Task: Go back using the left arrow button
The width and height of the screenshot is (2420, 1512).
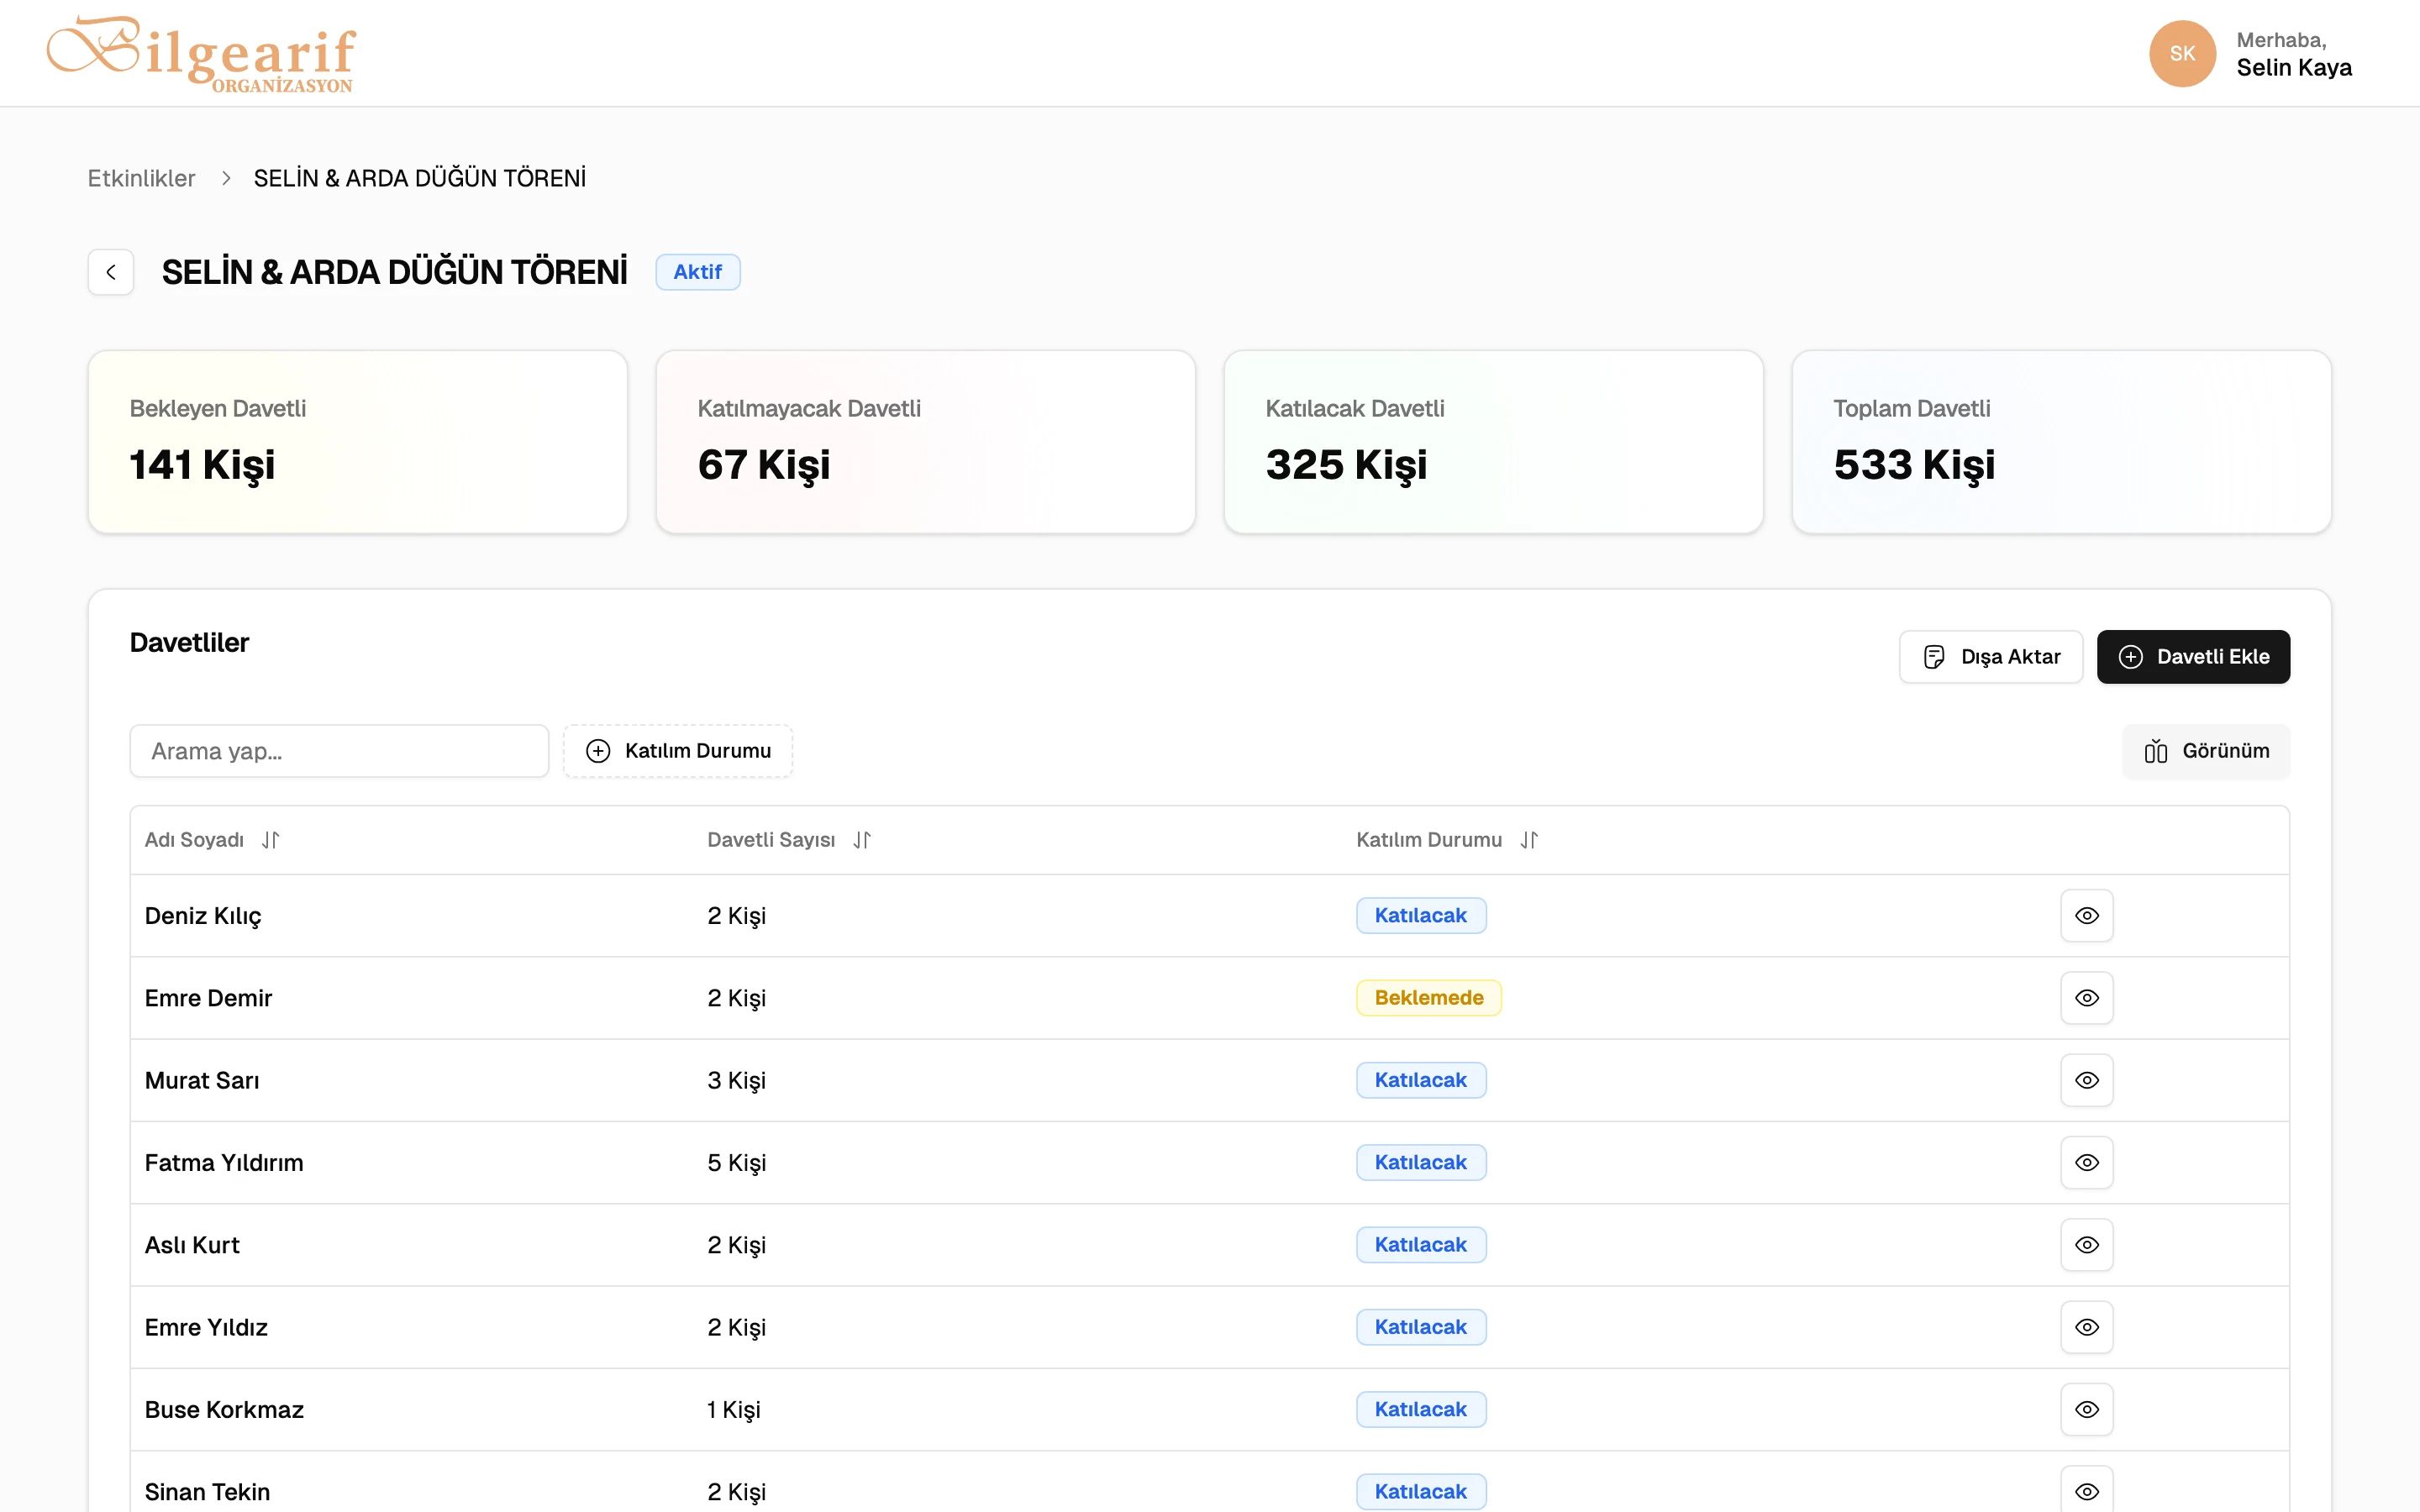Action: pos(111,272)
